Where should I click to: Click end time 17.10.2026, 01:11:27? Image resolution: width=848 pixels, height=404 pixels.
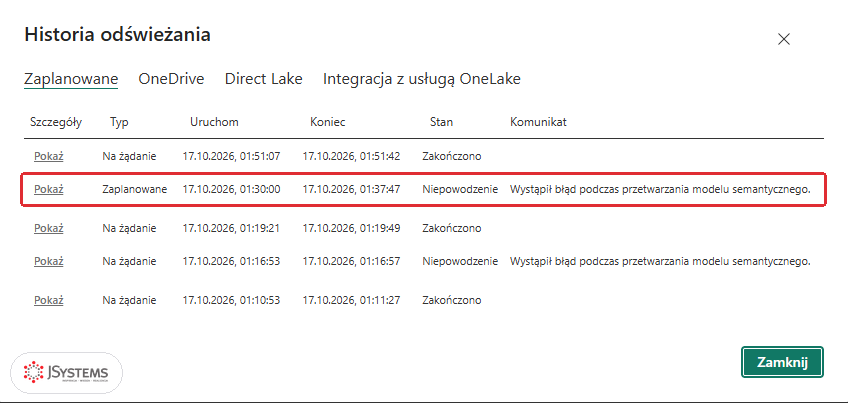coord(351,300)
